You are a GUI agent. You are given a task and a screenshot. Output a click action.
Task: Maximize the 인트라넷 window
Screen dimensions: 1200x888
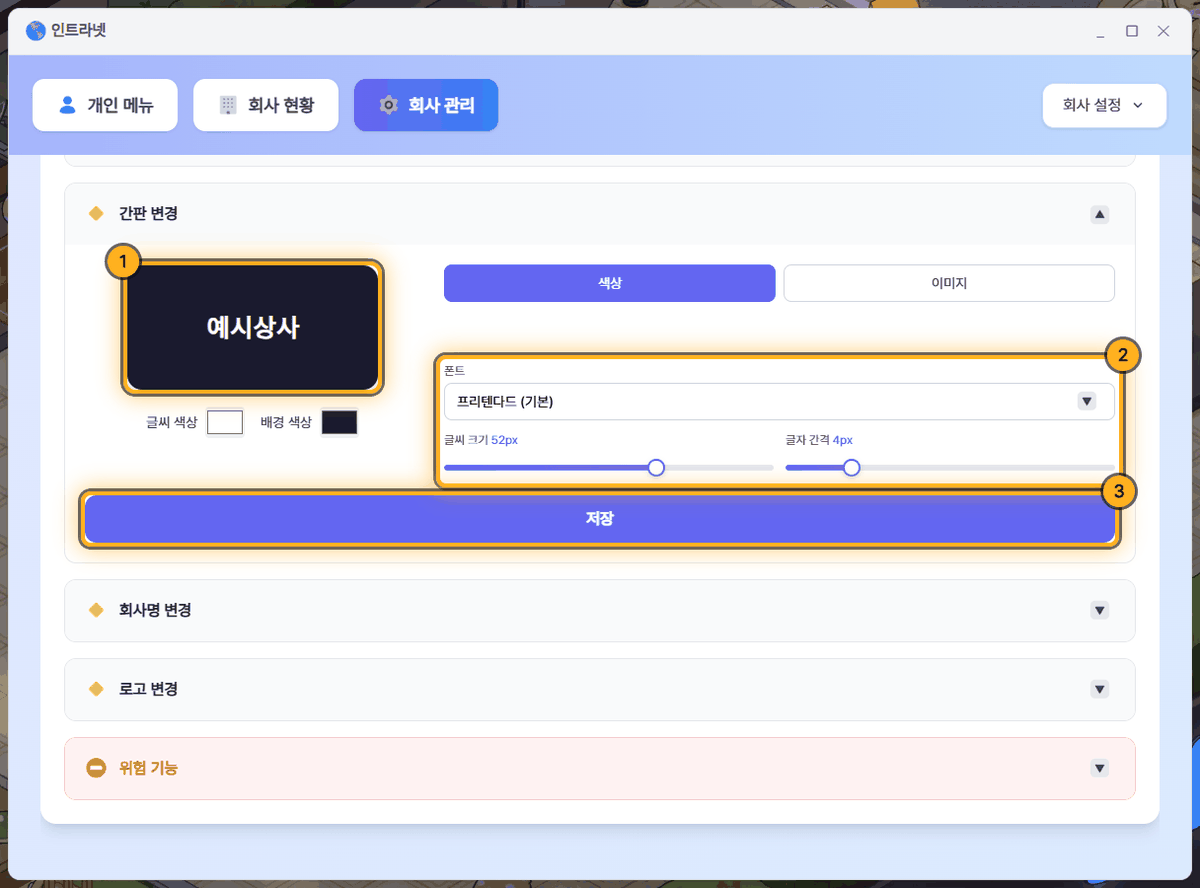coord(1132,31)
